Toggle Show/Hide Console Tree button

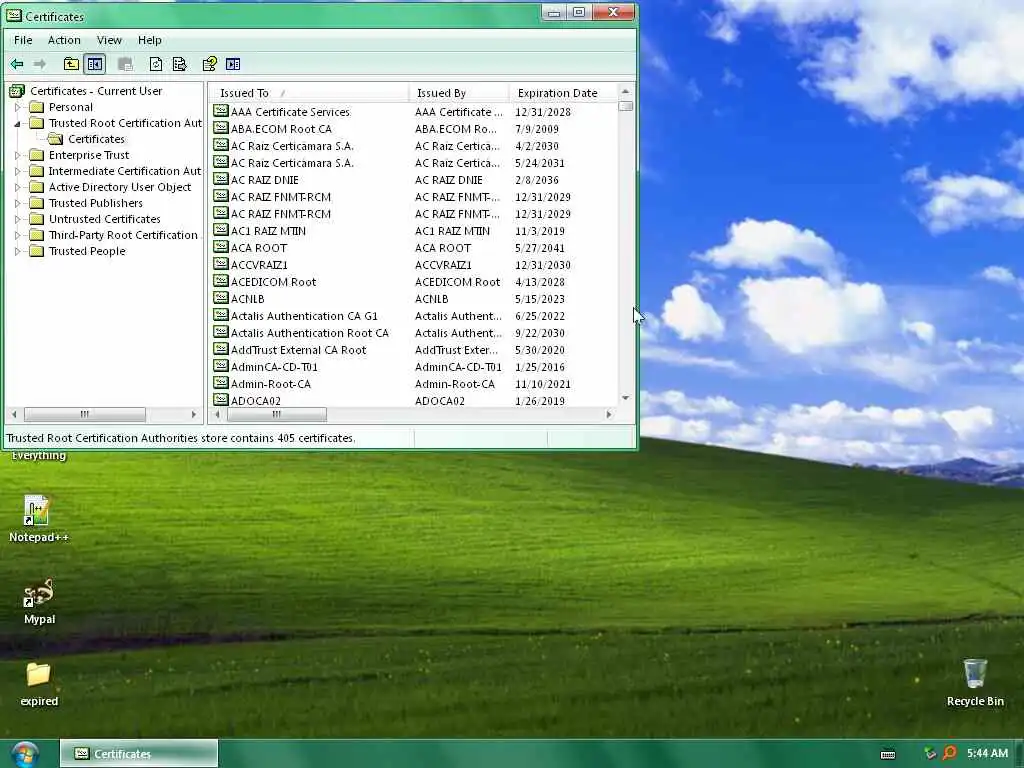point(95,64)
